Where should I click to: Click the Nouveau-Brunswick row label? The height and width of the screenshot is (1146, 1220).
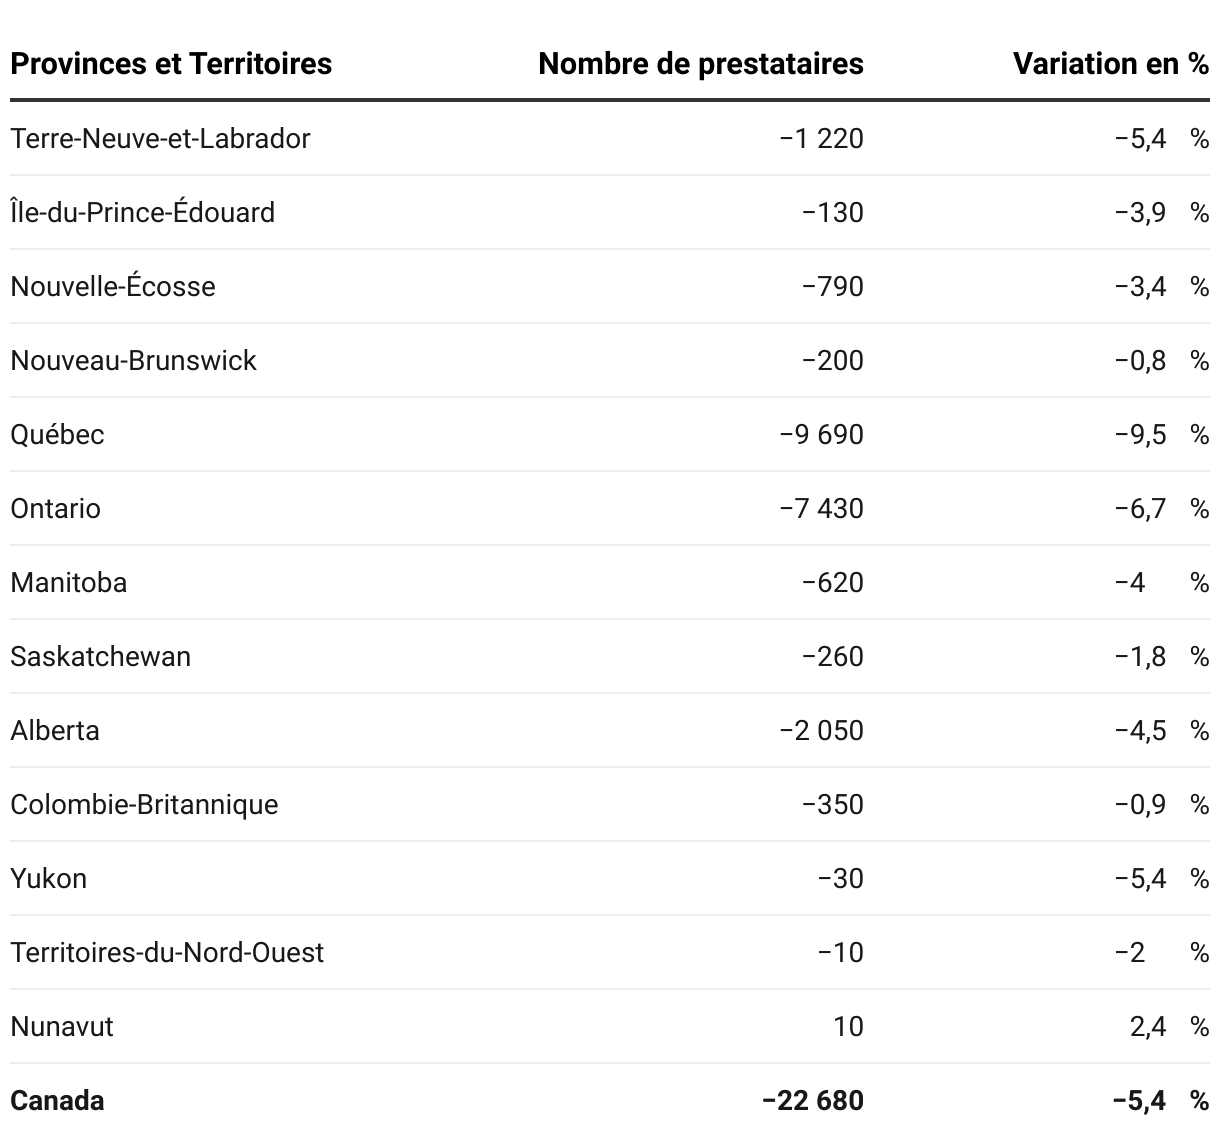[133, 360]
